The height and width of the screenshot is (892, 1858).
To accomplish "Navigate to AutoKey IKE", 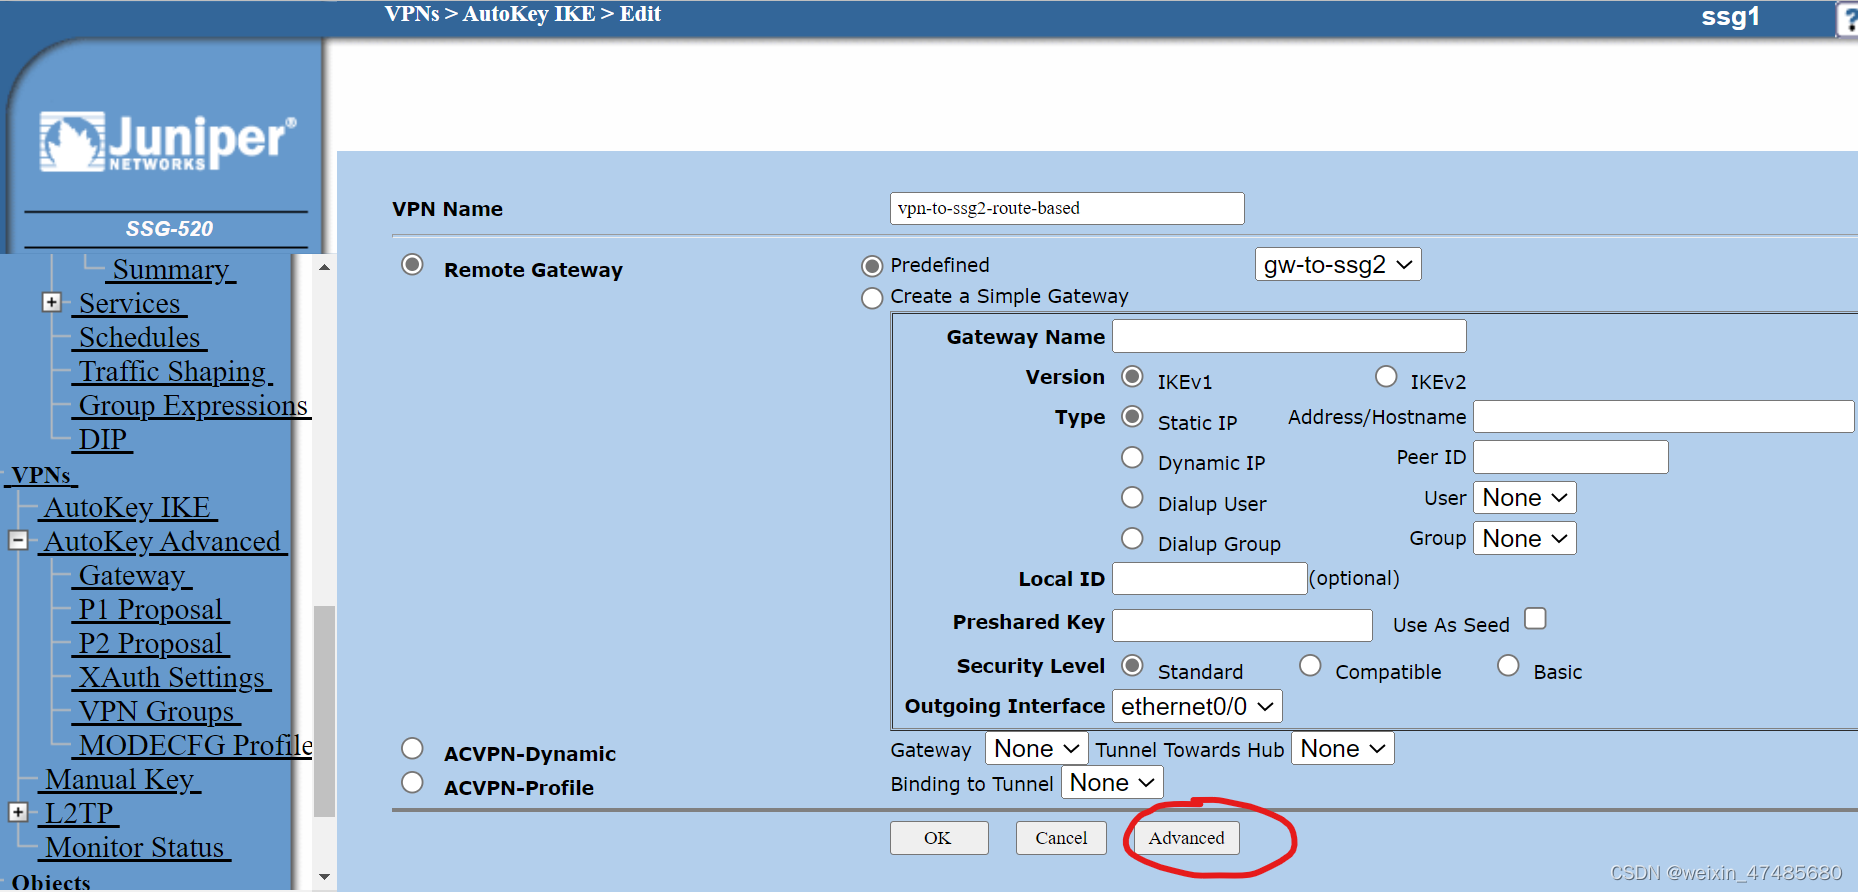I will tap(128, 508).
